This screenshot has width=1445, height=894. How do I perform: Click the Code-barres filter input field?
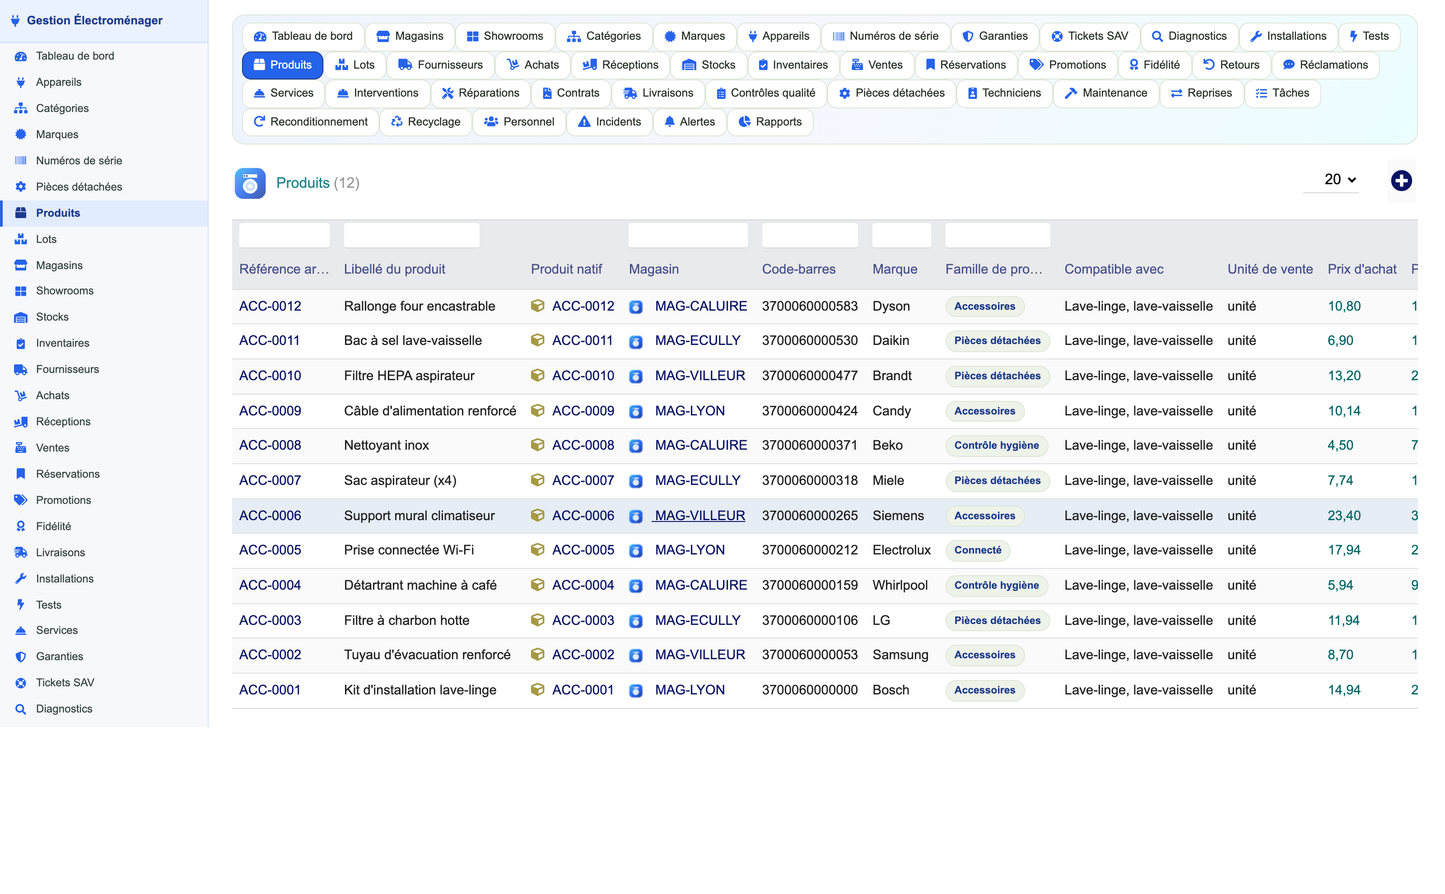pyautogui.click(x=810, y=235)
